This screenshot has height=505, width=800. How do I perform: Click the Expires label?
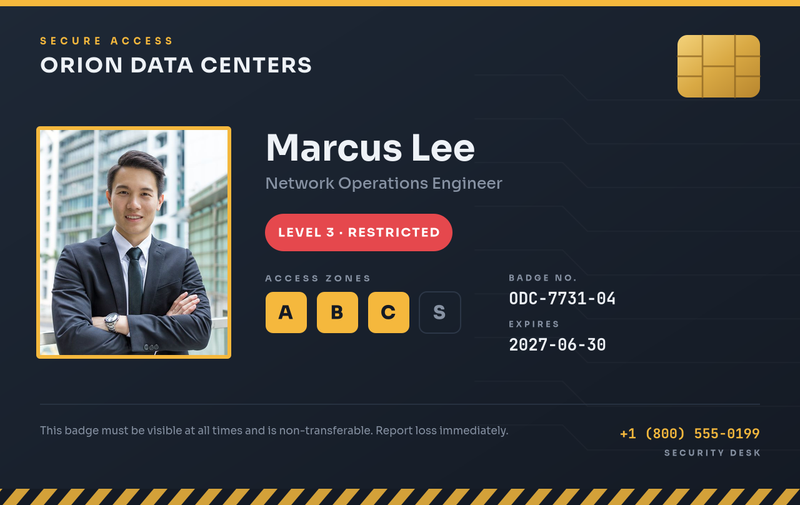pos(534,324)
